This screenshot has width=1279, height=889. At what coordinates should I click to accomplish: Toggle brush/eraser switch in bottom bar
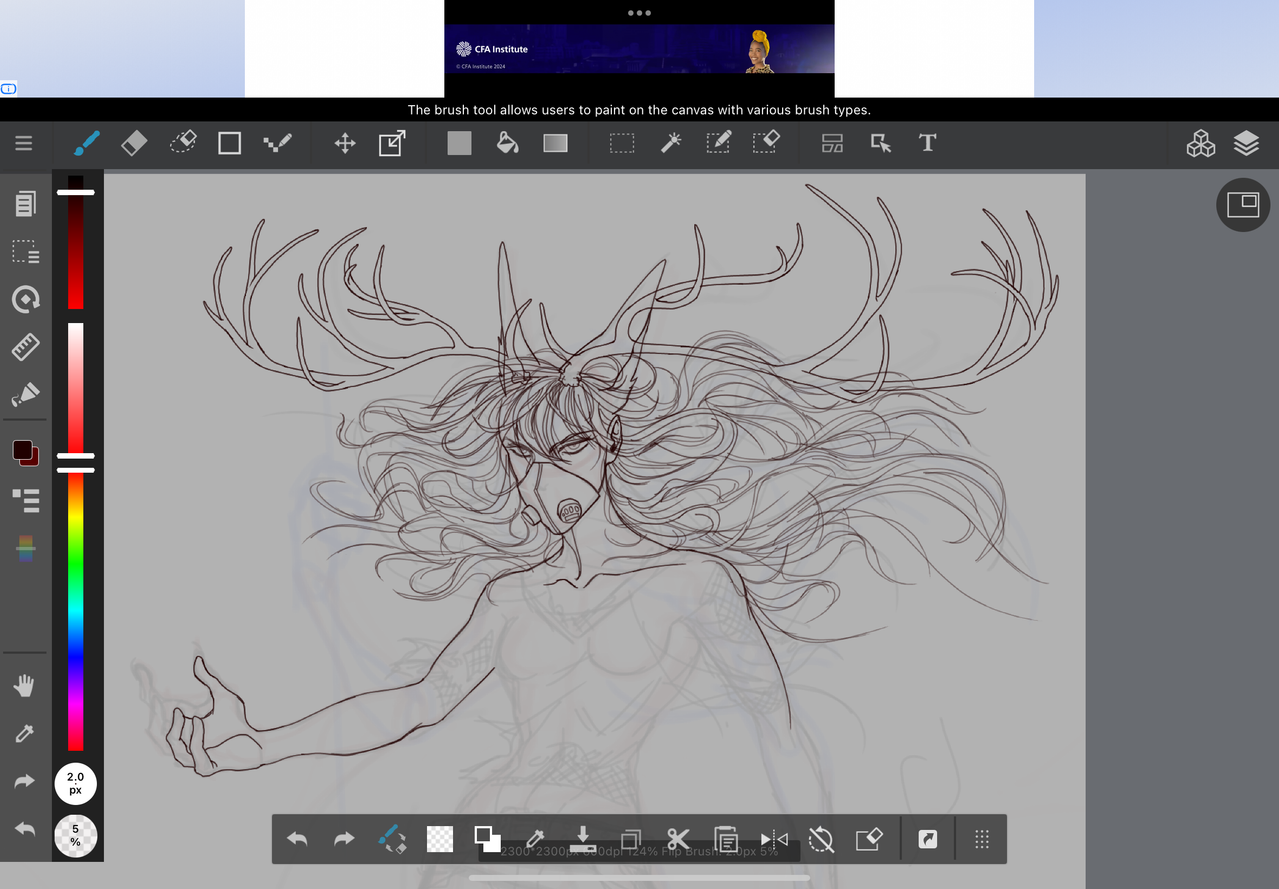[x=392, y=839]
